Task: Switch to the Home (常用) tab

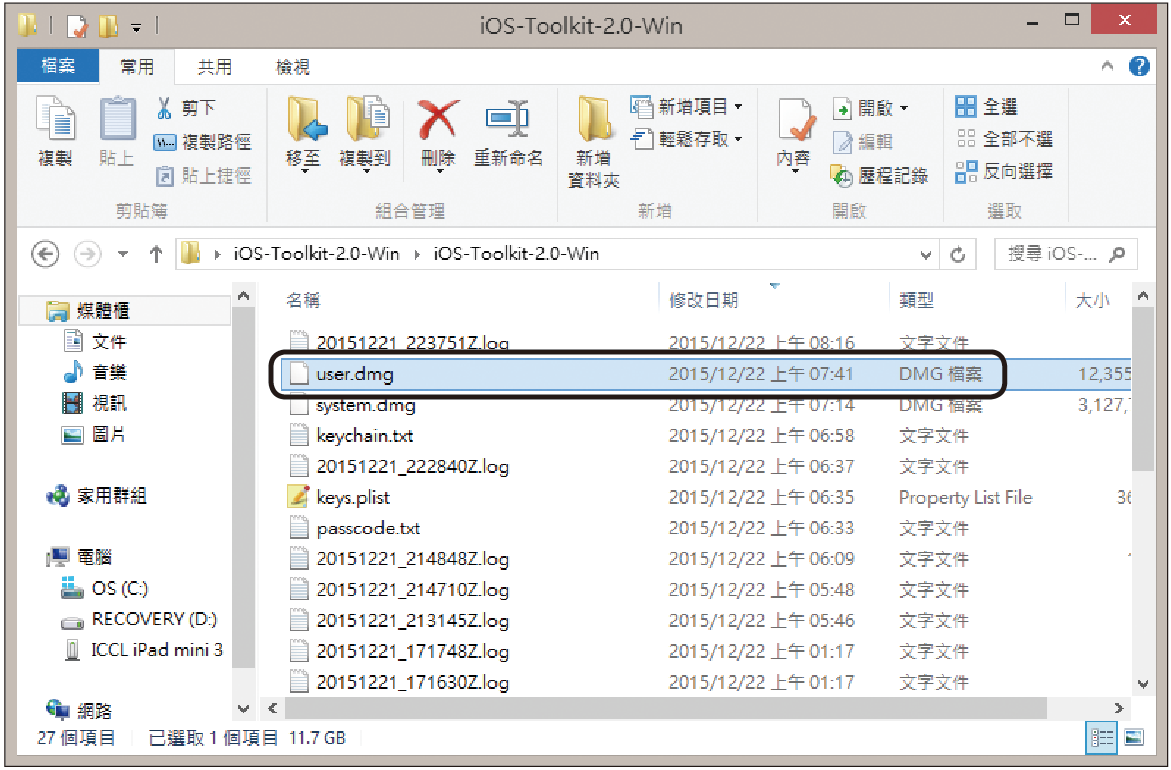Action: [137, 66]
